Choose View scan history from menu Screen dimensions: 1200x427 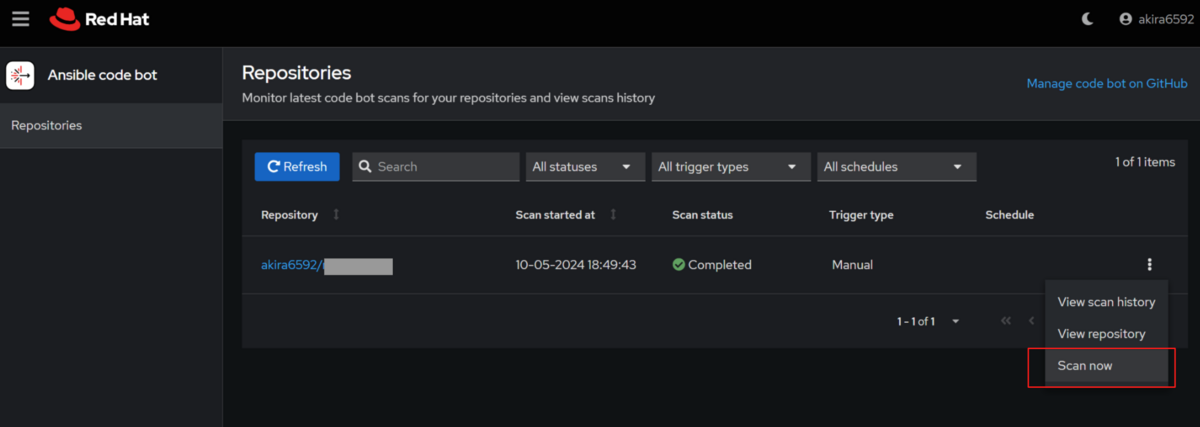[x=1106, y=302]
